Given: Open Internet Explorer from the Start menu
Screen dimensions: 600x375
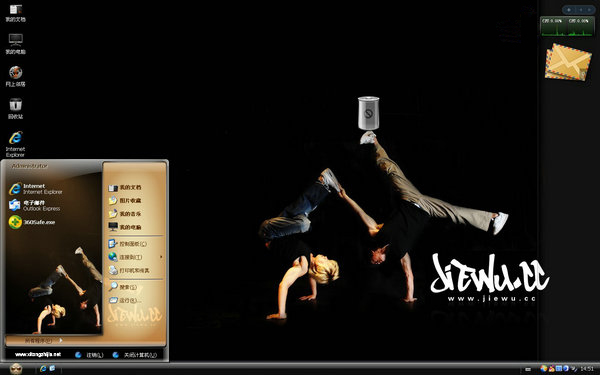Looking at the screenshot, I should pyautogui.click(x=36, y=189).
